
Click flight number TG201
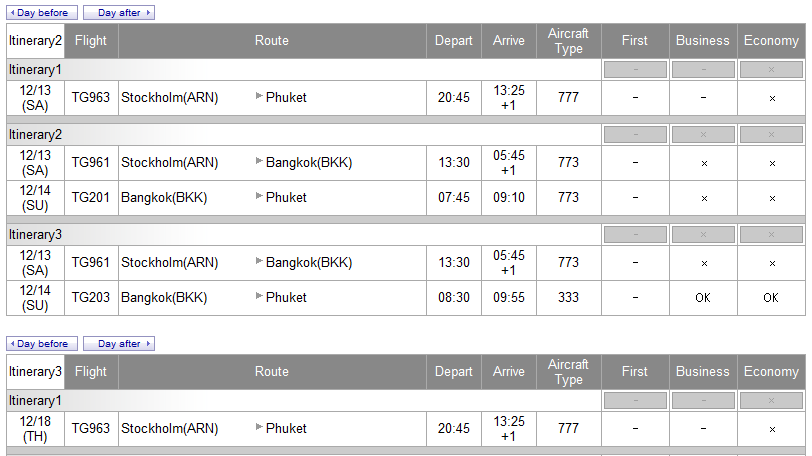(91, 198)
